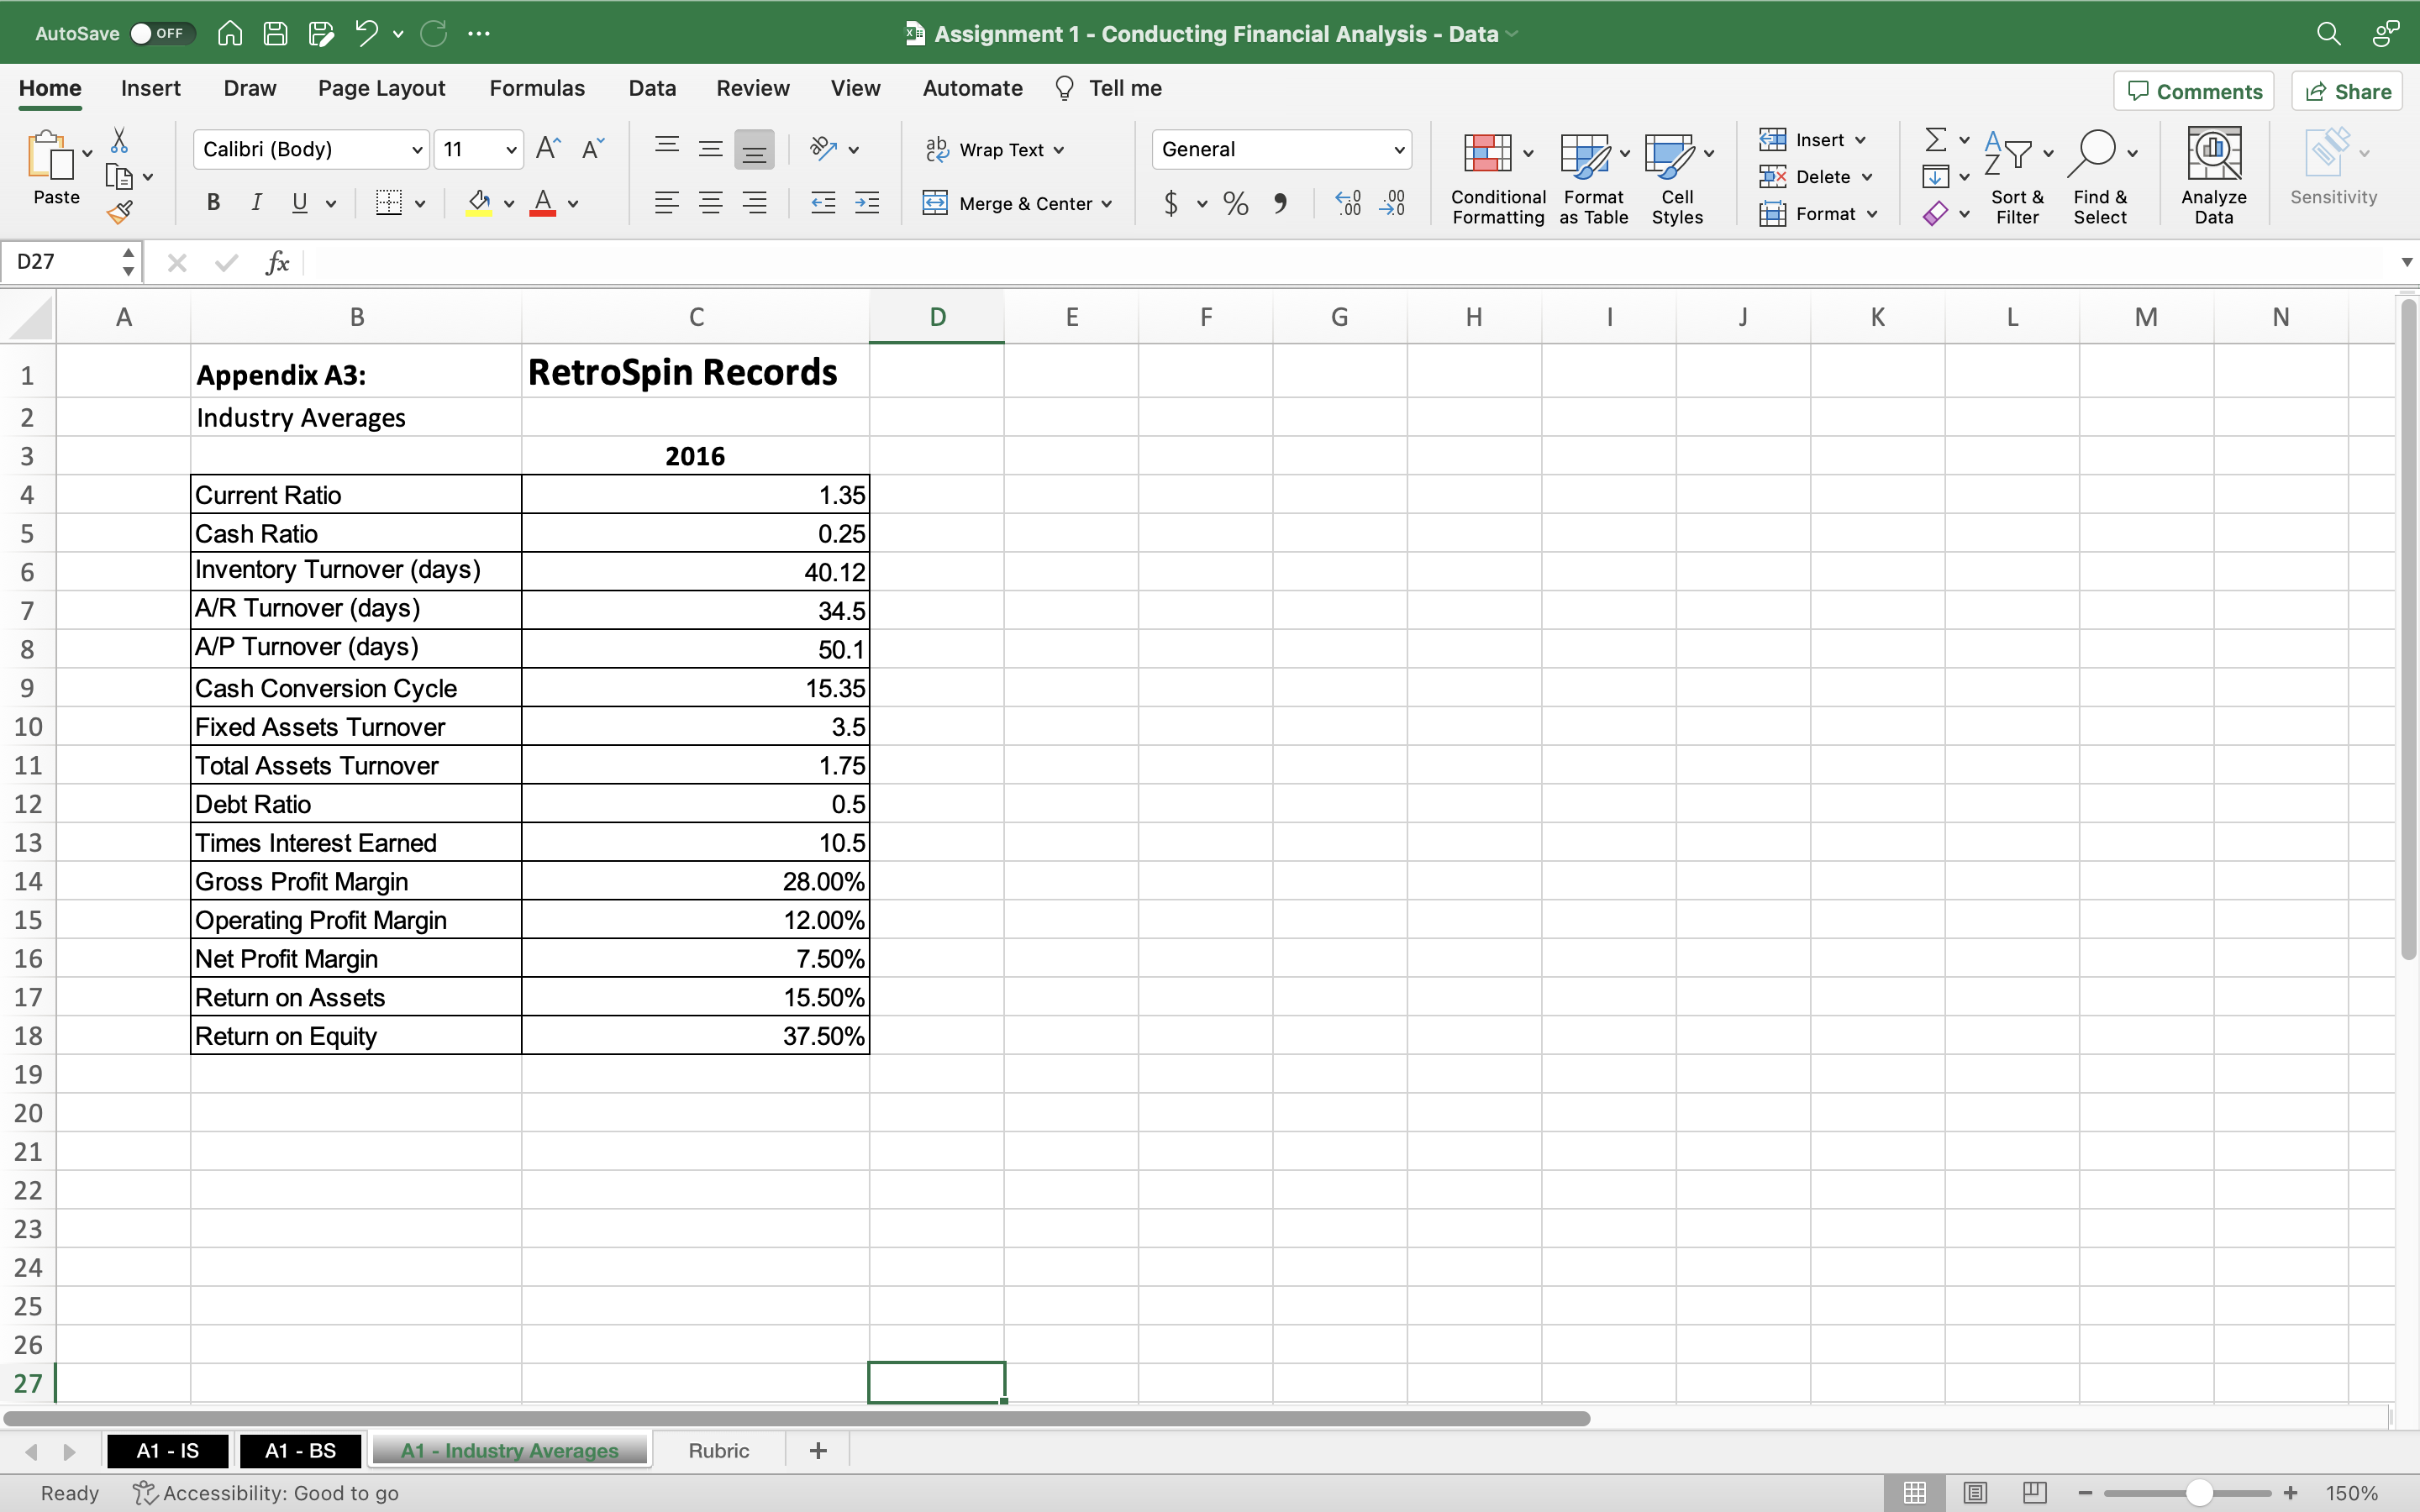Screen dimensions: 2420x1512
Task: Open the Comments pane button
Action: [2194, 91]
